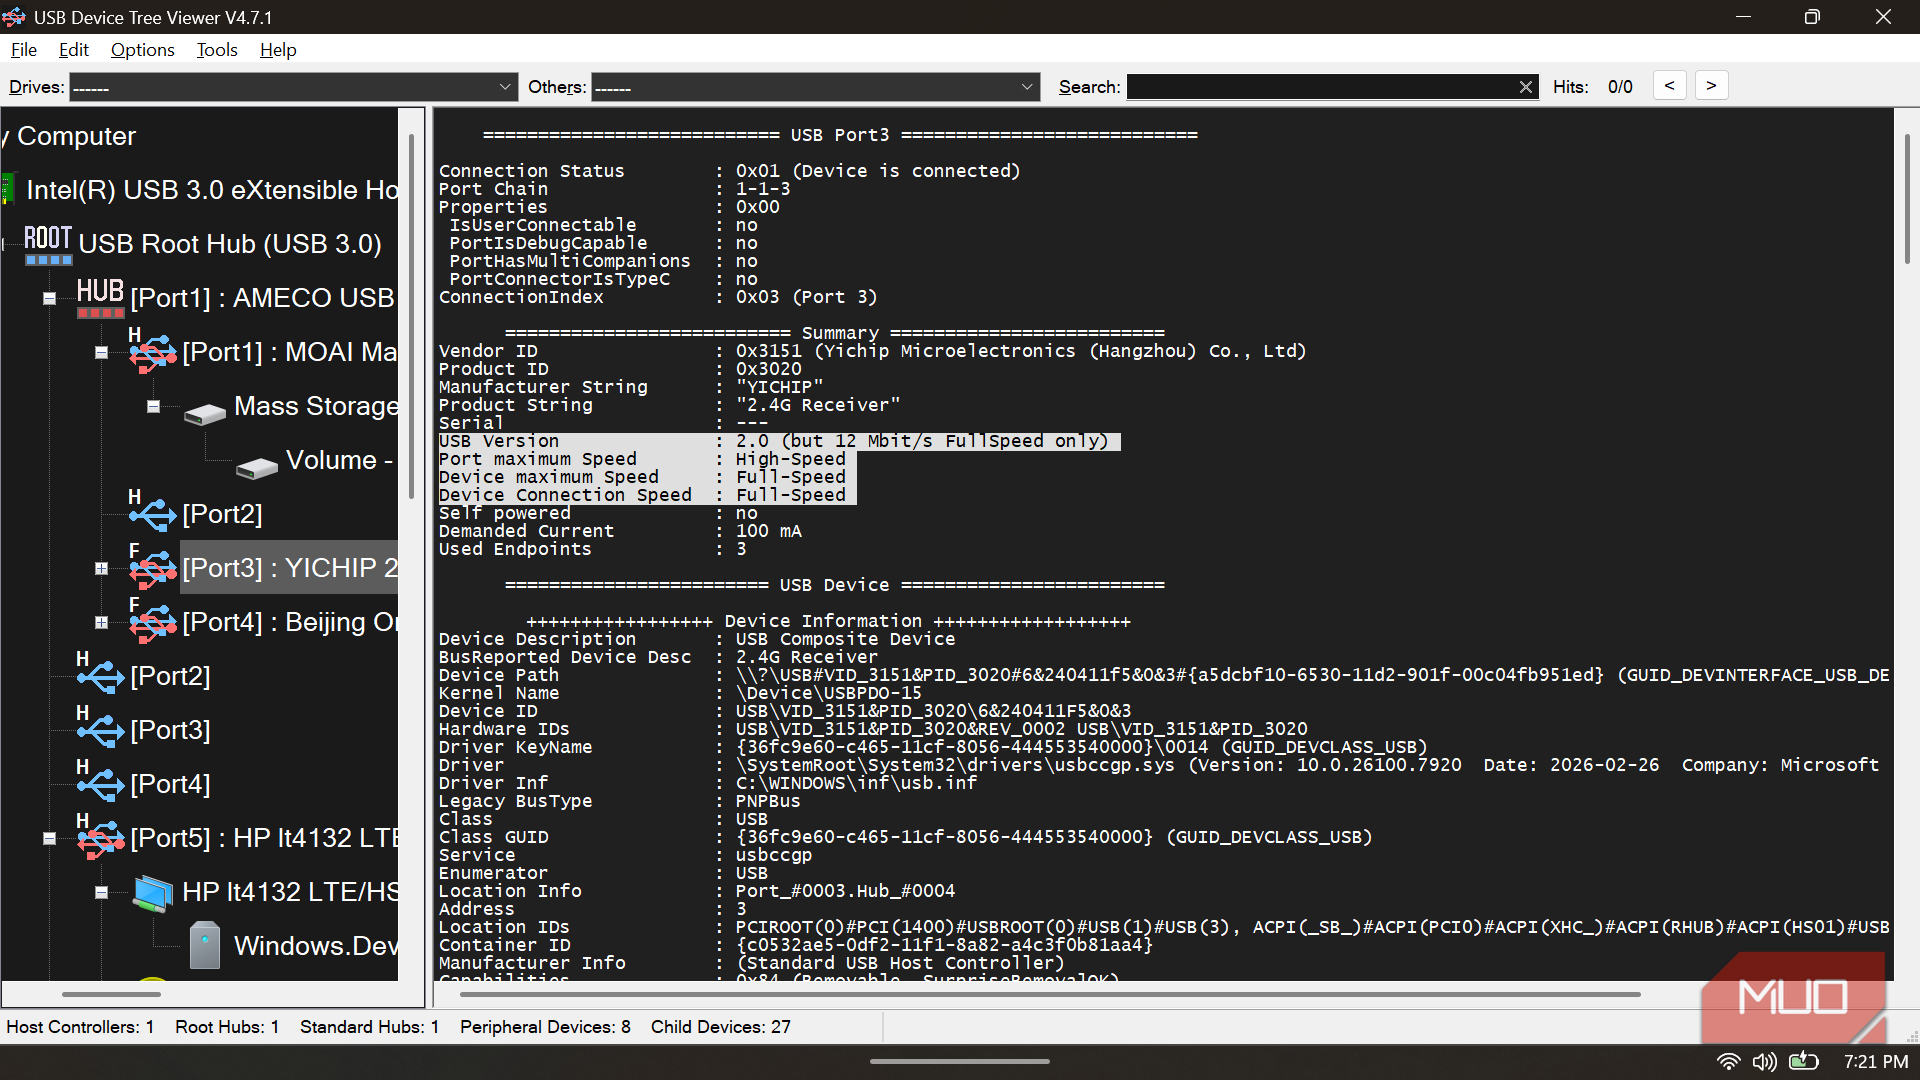
Task: Click the details pane vertical scrollbar
Action: tap(1907, 199)
